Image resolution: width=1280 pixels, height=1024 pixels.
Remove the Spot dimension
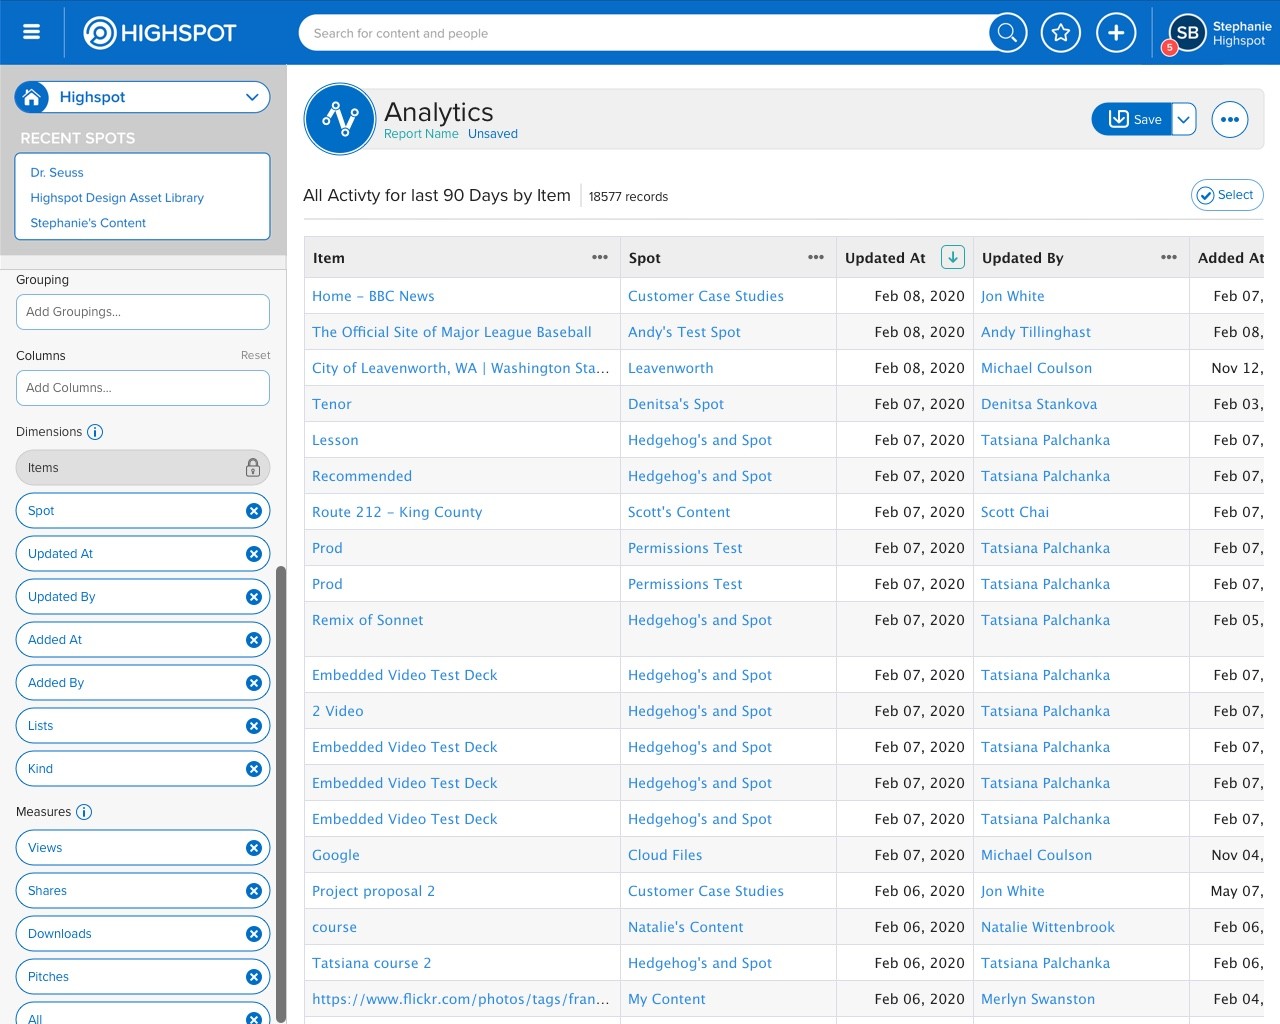254,511
